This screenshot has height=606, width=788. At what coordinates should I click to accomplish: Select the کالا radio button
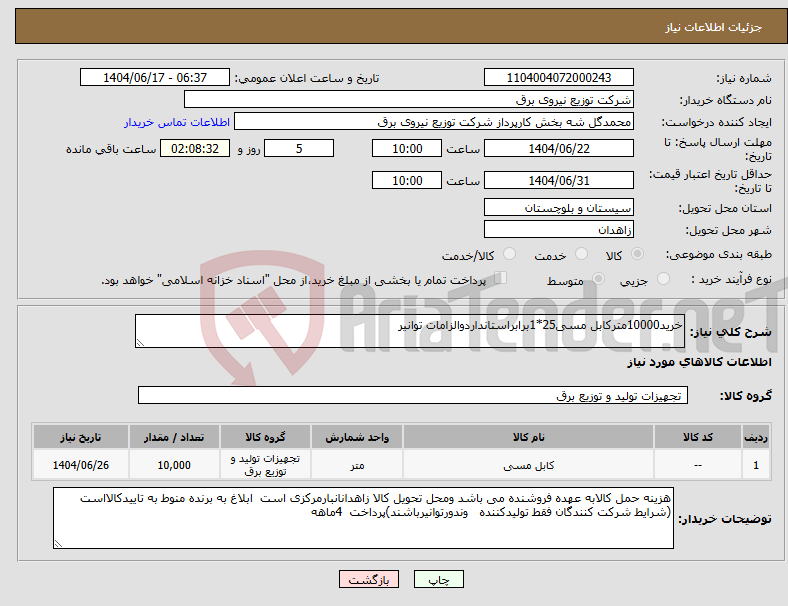(x=637, y=254)
